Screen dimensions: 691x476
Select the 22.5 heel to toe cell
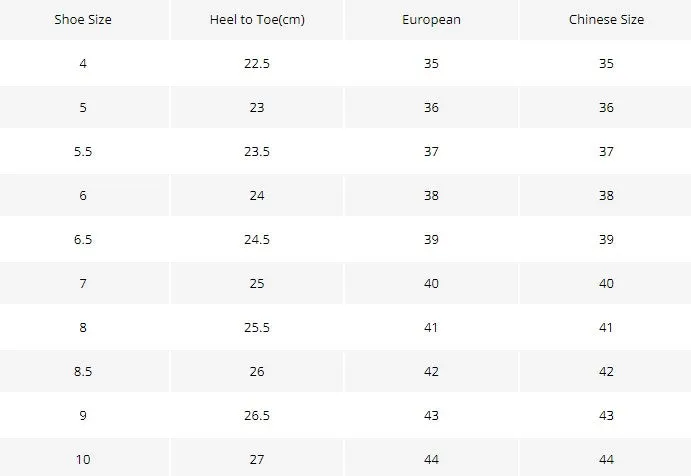tap(257, 63)
